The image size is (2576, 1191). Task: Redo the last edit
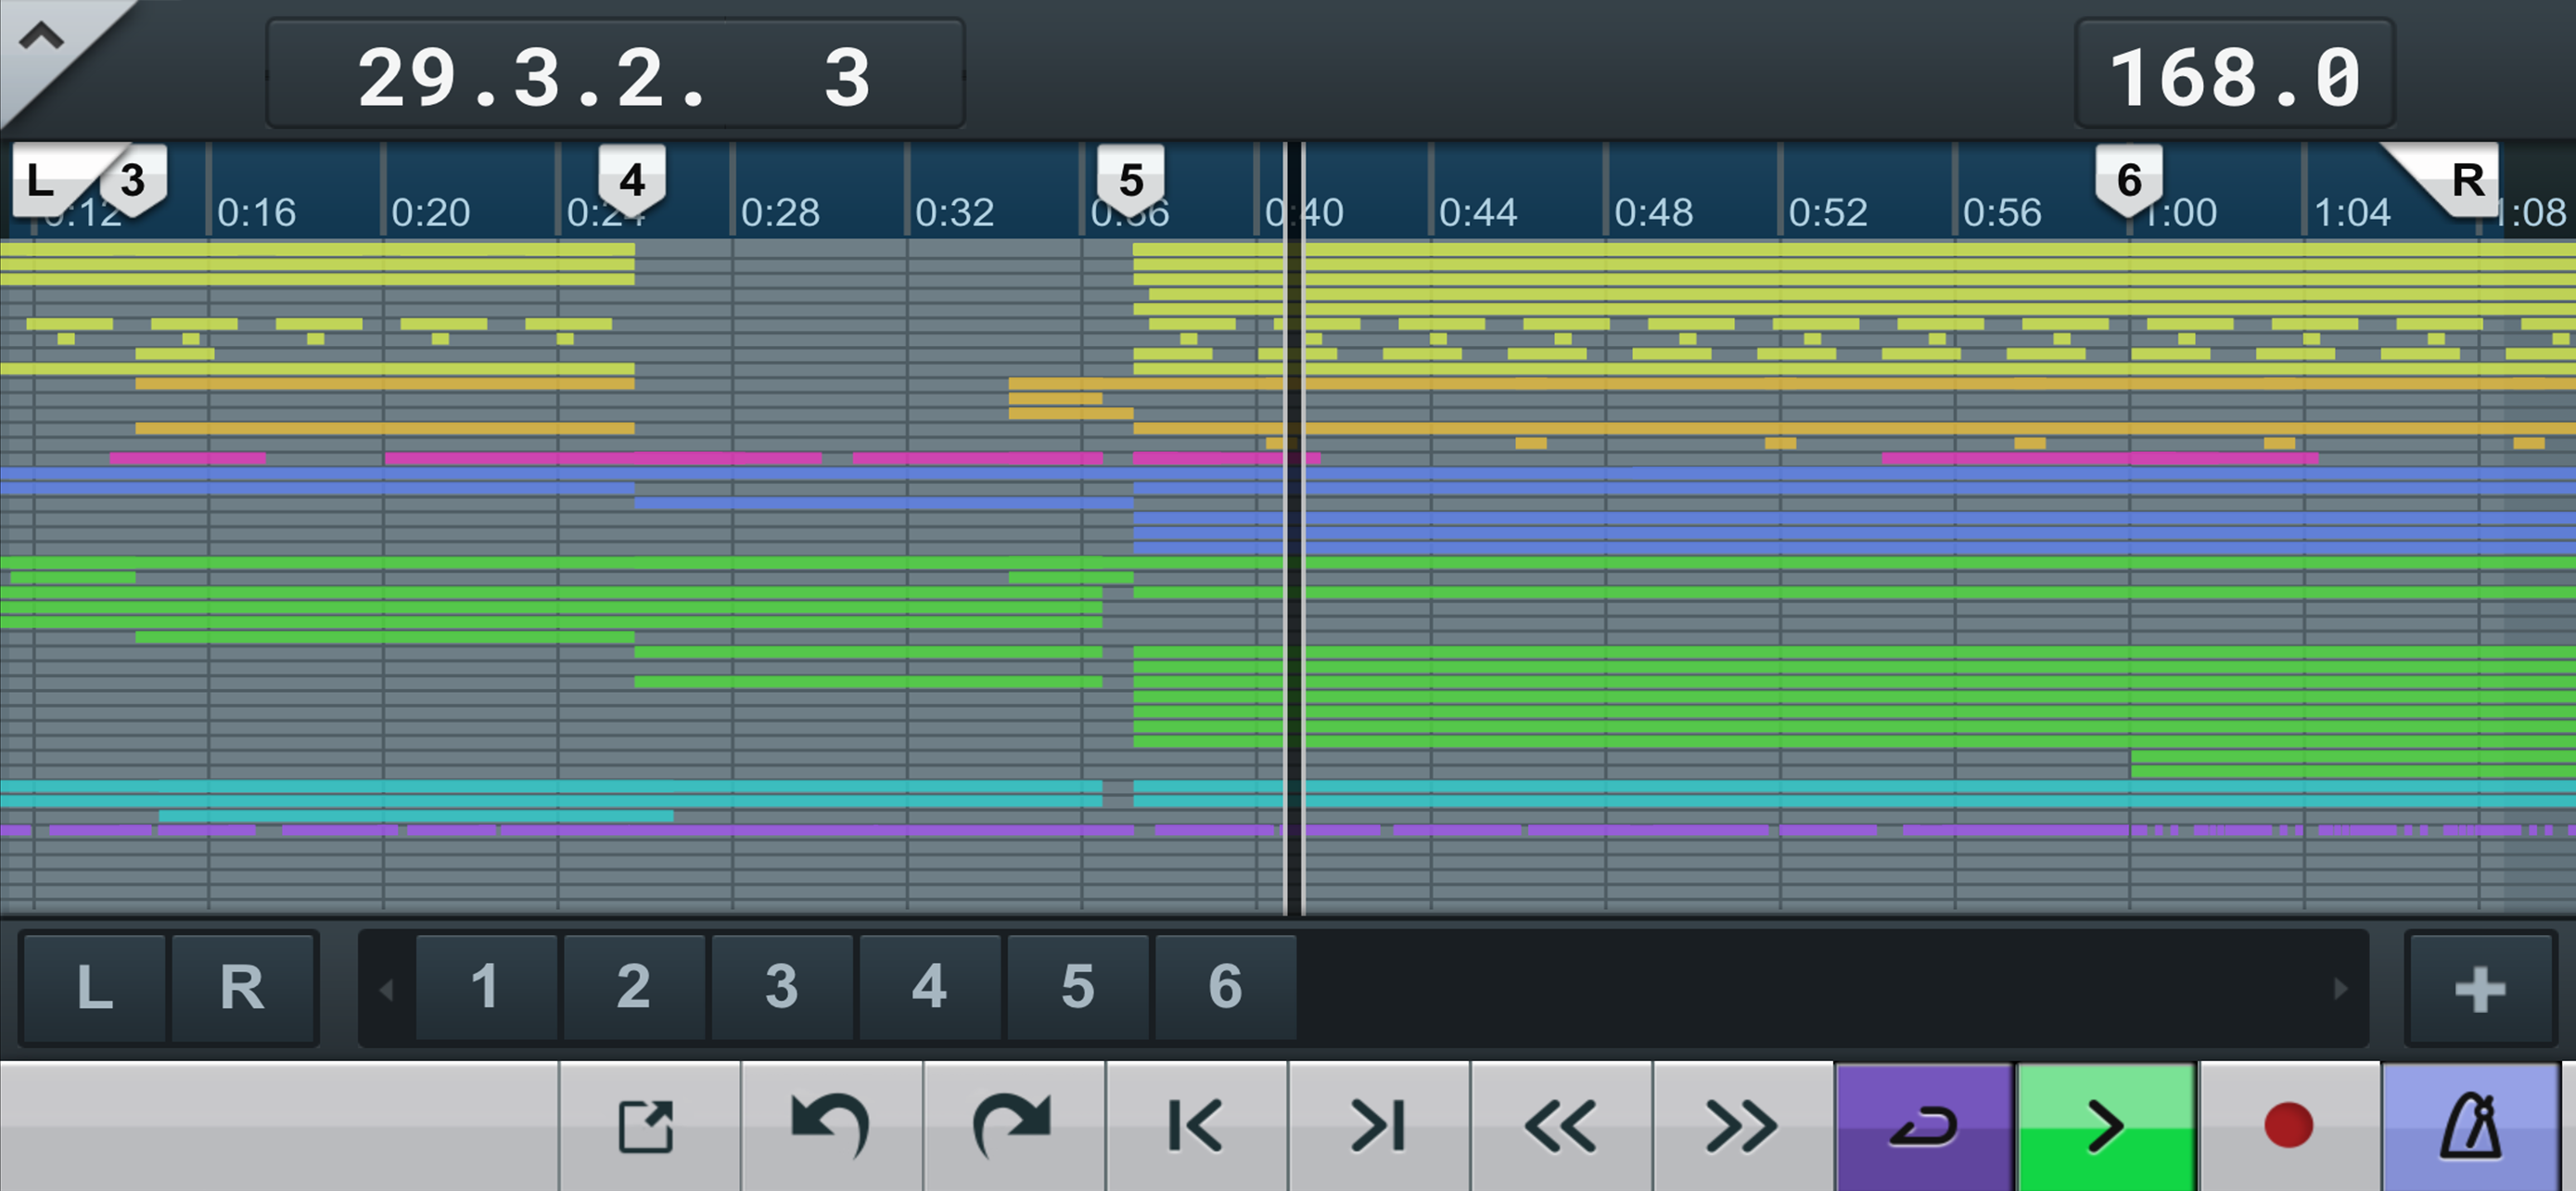(x=1013, y=1125)
